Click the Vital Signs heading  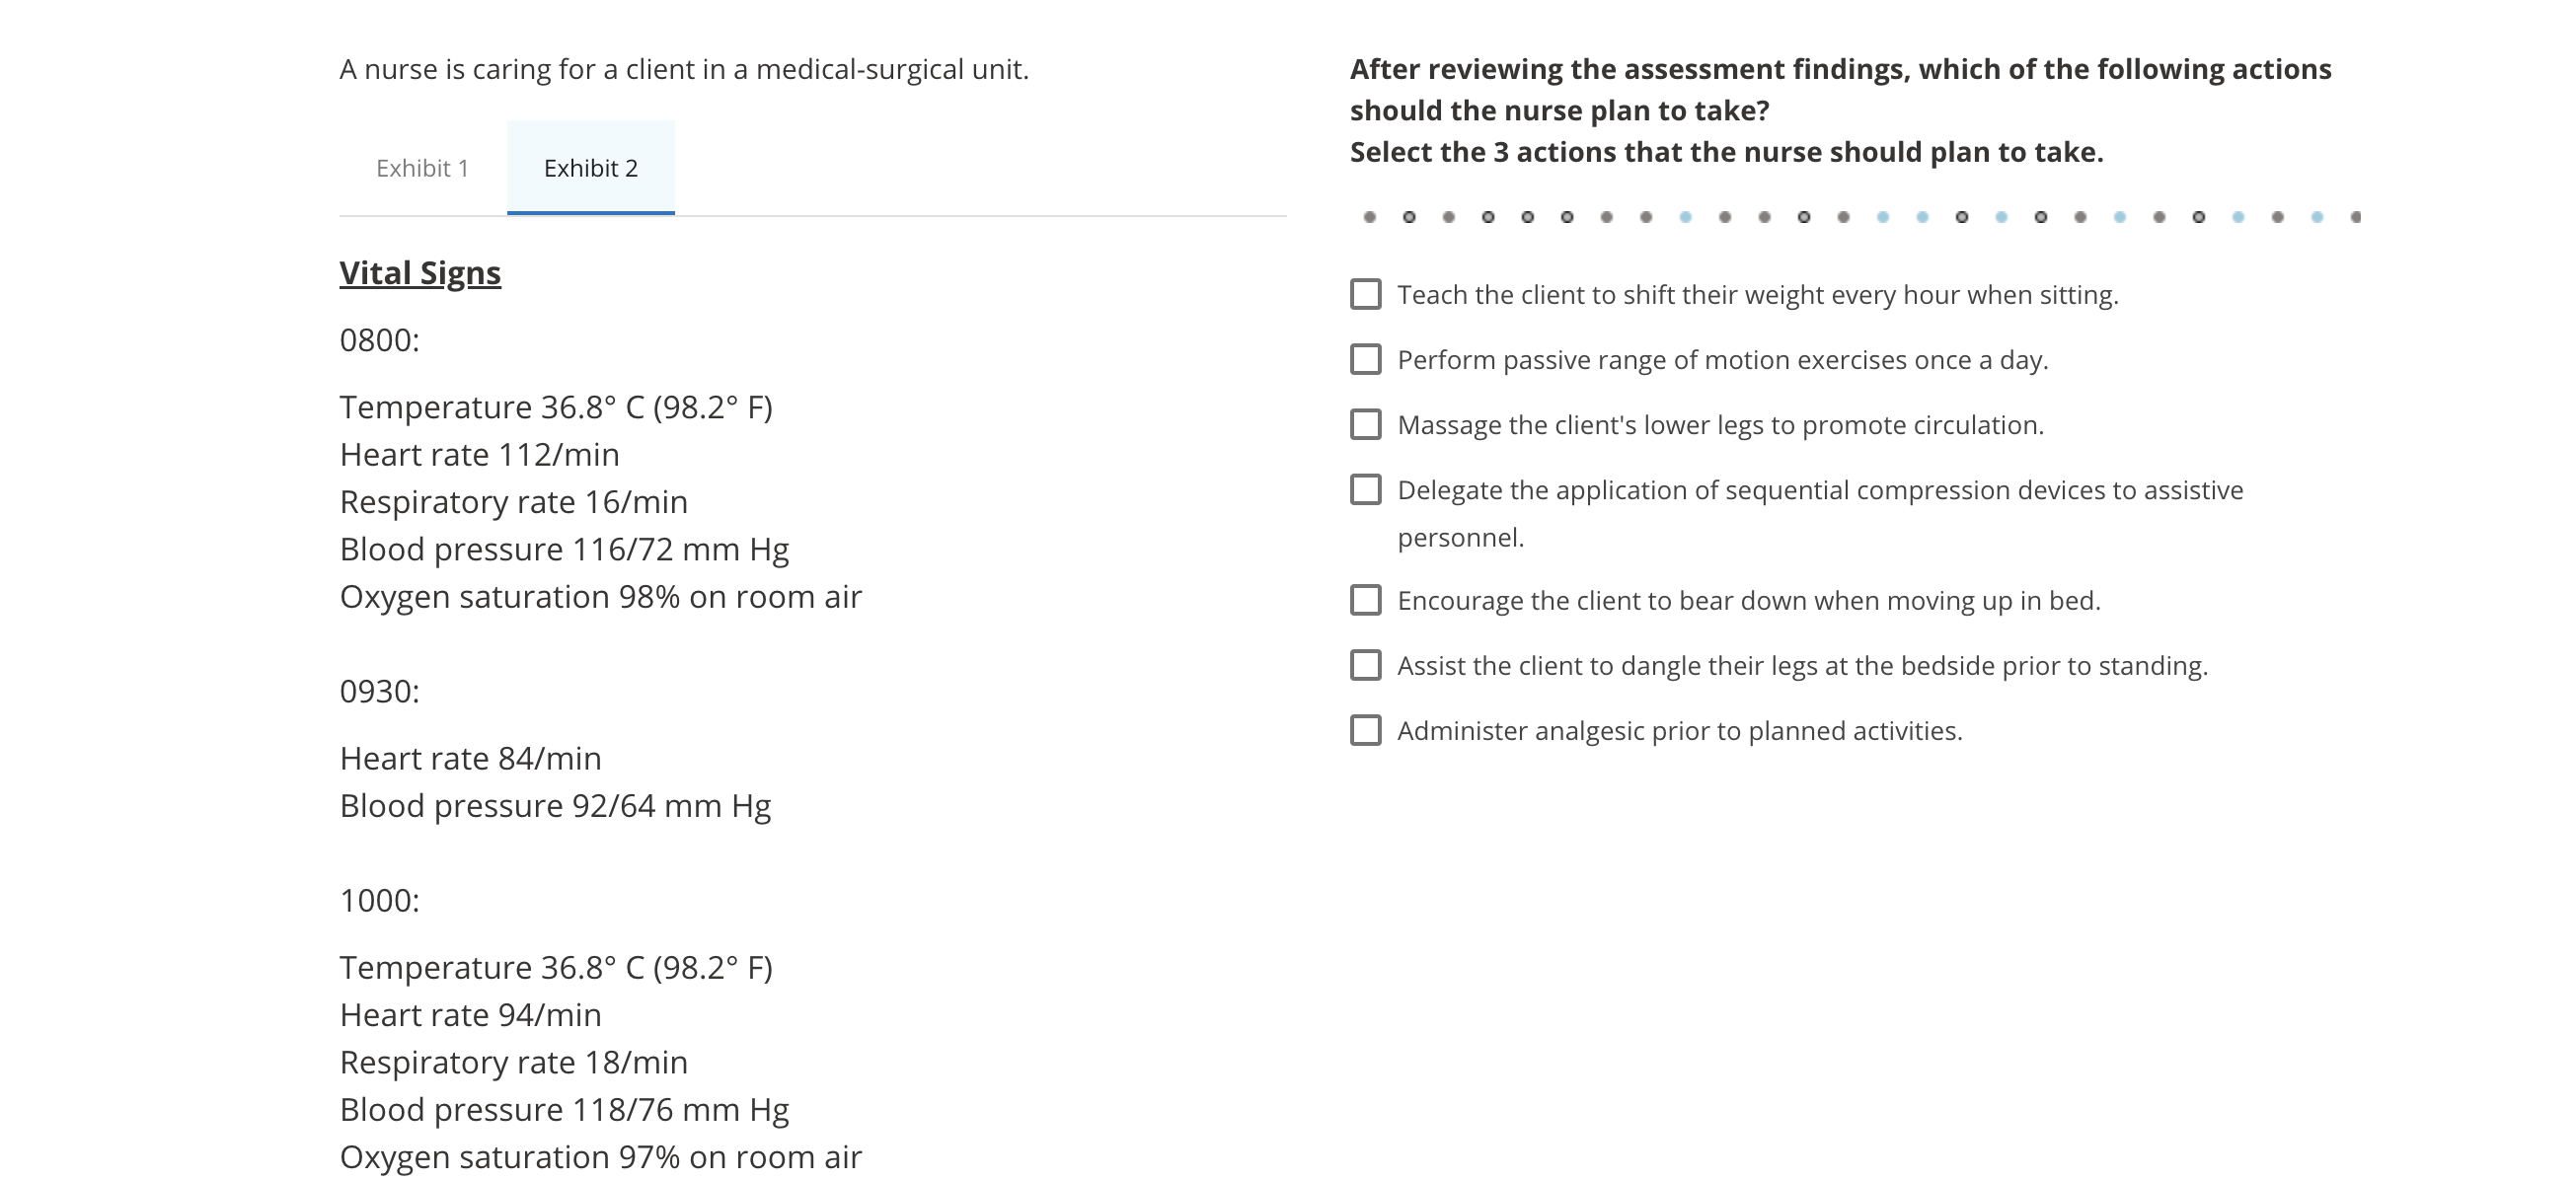point(420,272)
